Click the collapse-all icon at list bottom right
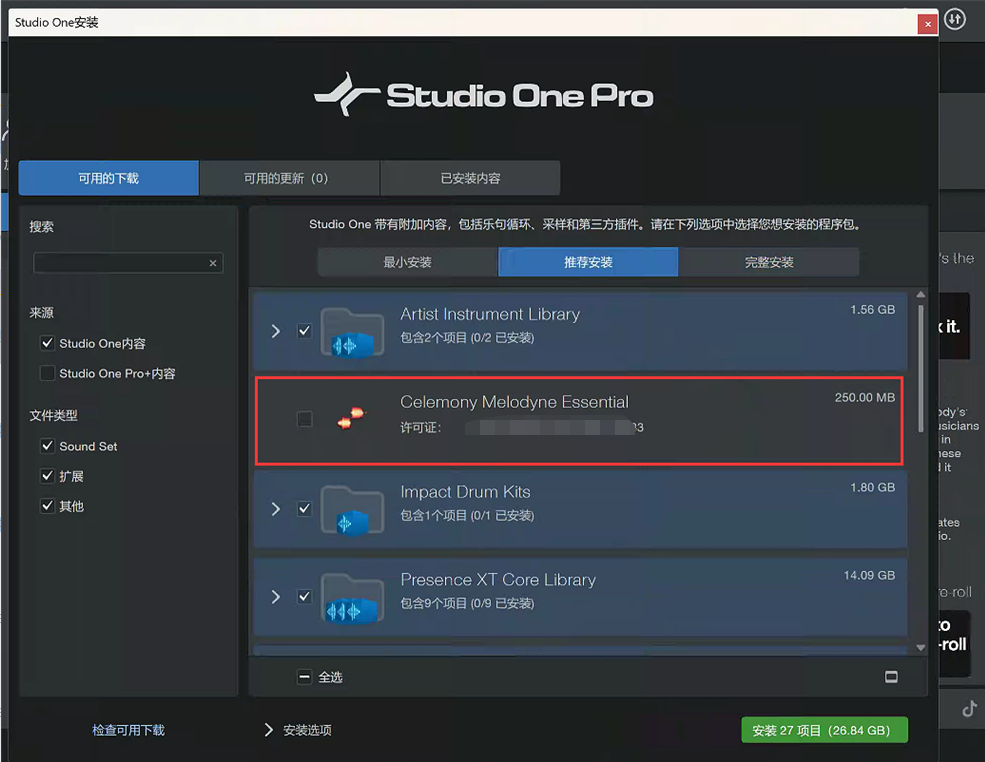 pyautogui.click(x=891, y=677)
